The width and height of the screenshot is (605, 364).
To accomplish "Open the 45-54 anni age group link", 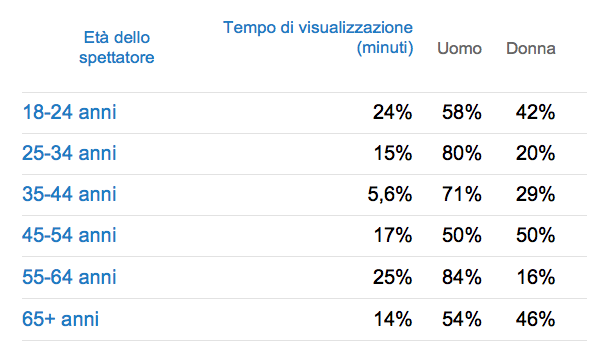I will (x=69, y=235).
